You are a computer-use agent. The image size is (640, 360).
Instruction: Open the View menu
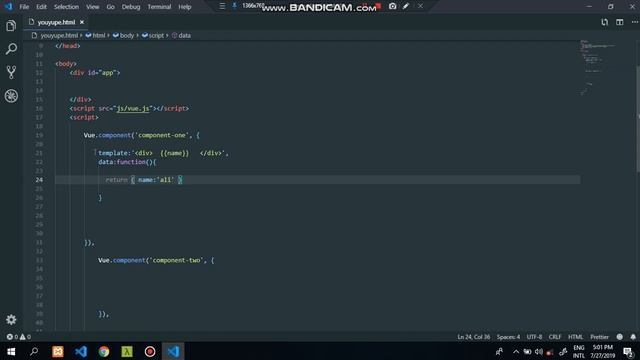(93, 7)
